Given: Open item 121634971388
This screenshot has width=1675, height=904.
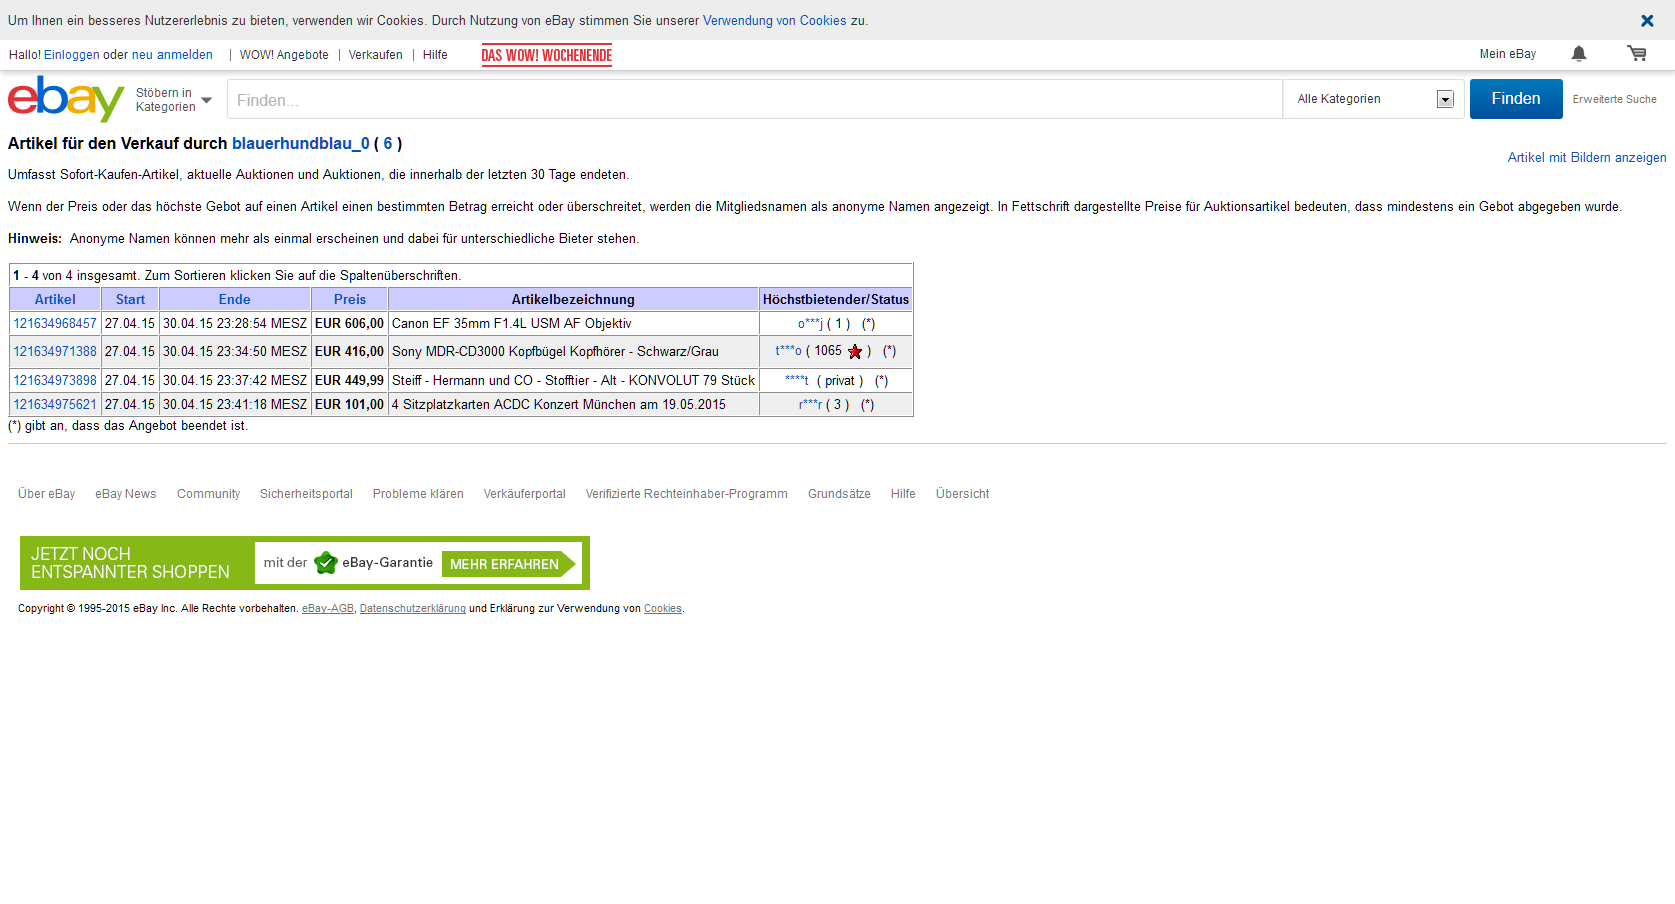Looking at the screenshot, I should point(55,352).
